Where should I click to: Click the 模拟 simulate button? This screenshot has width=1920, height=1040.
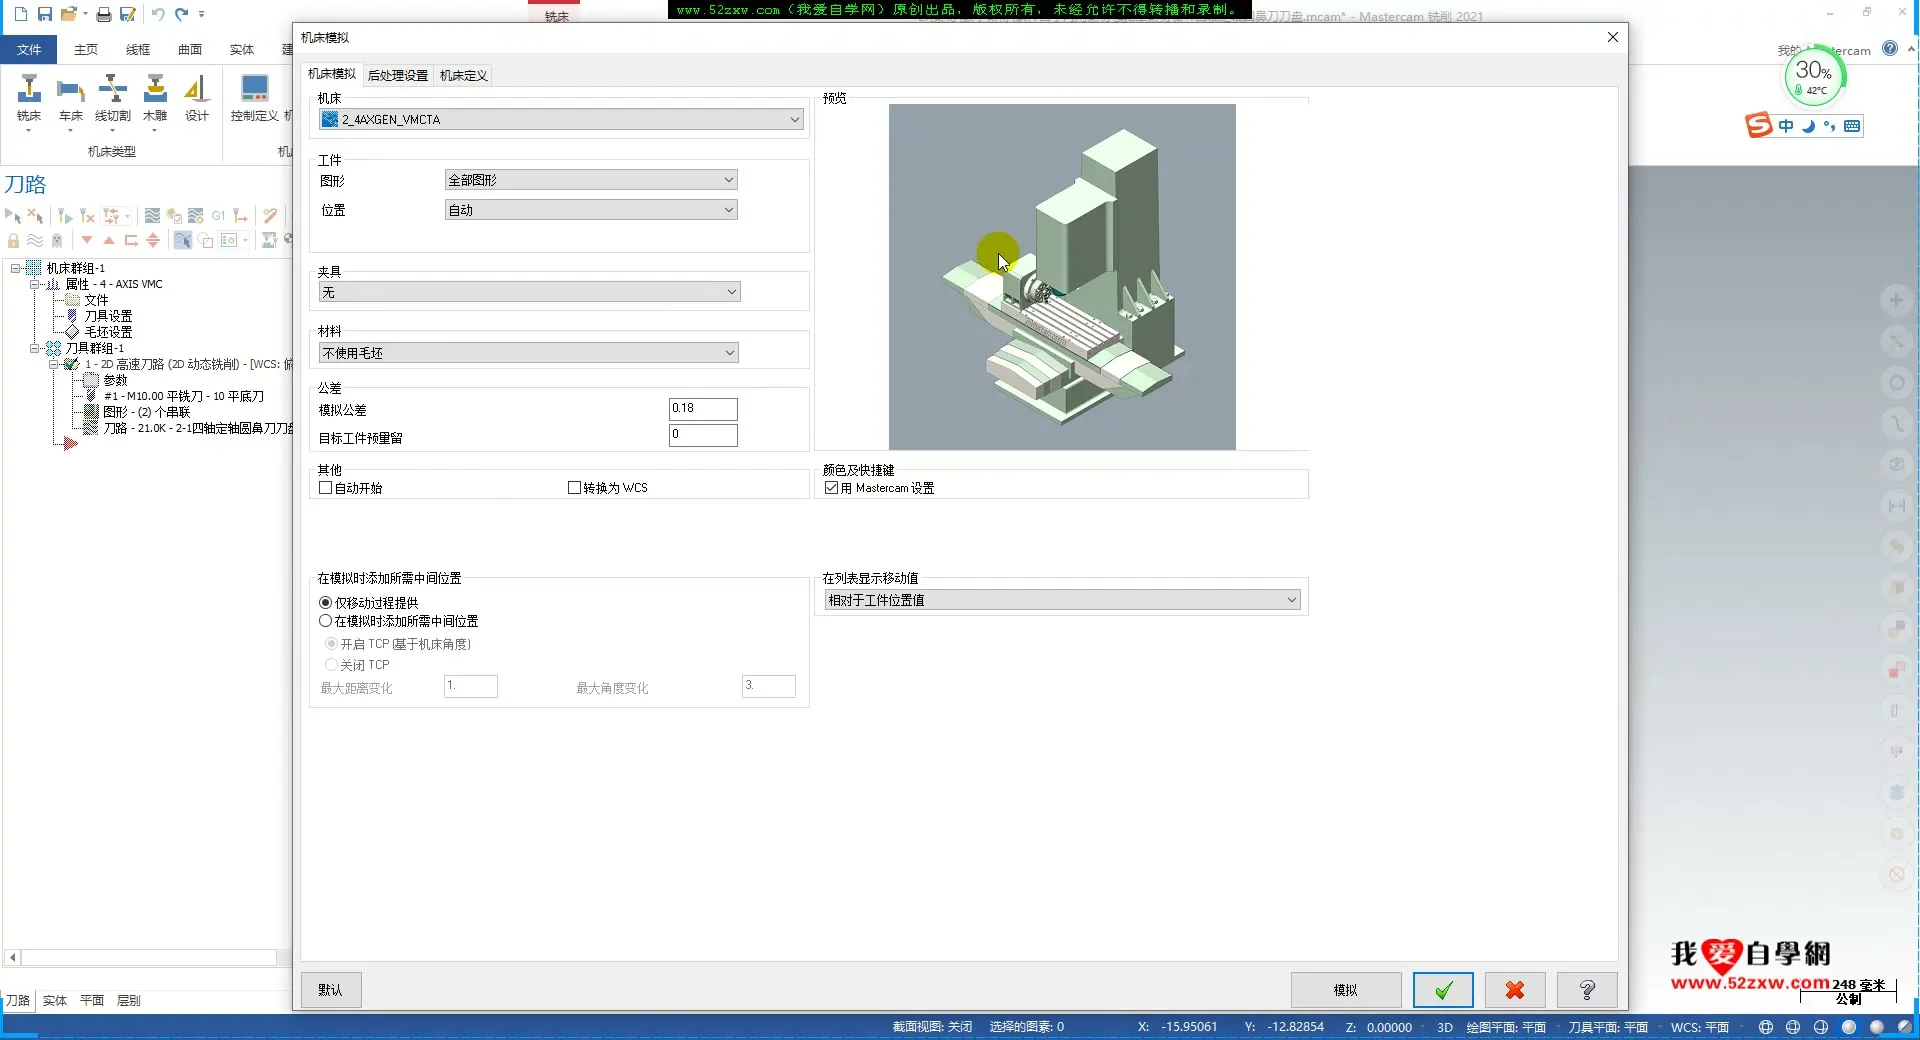tap(1345, 990)
